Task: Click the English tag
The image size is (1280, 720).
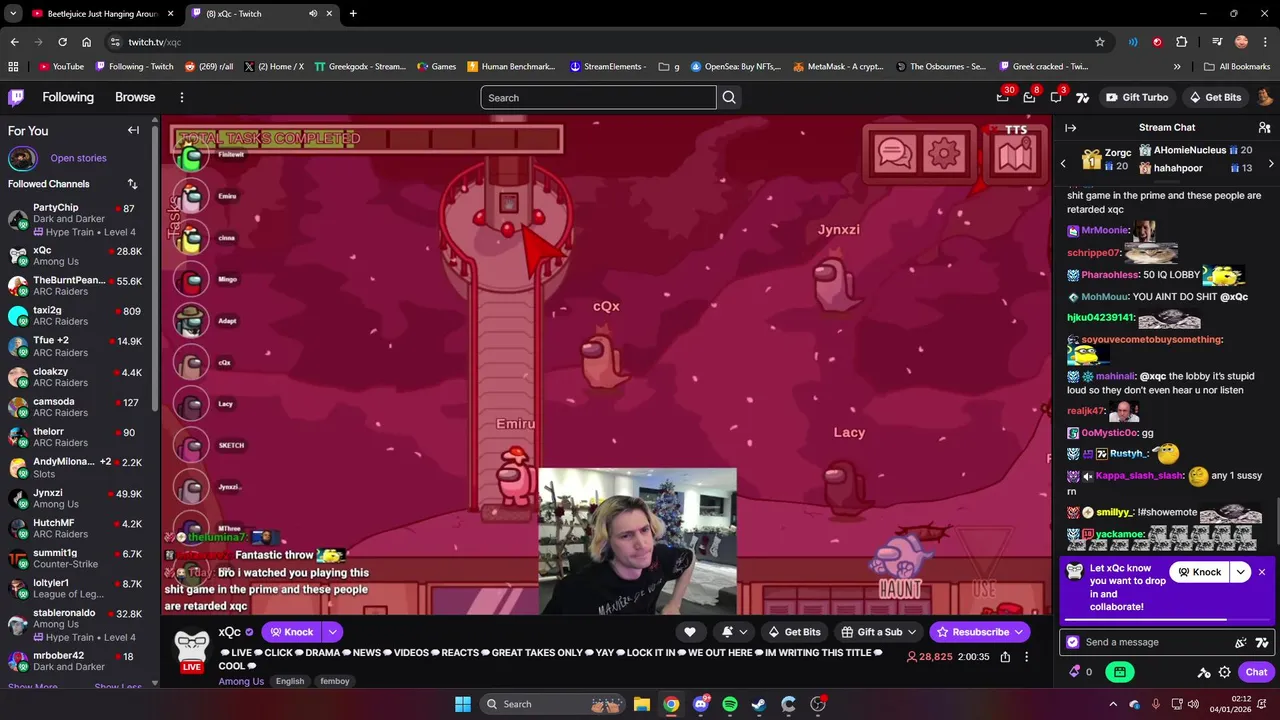Action: (290, 681)
